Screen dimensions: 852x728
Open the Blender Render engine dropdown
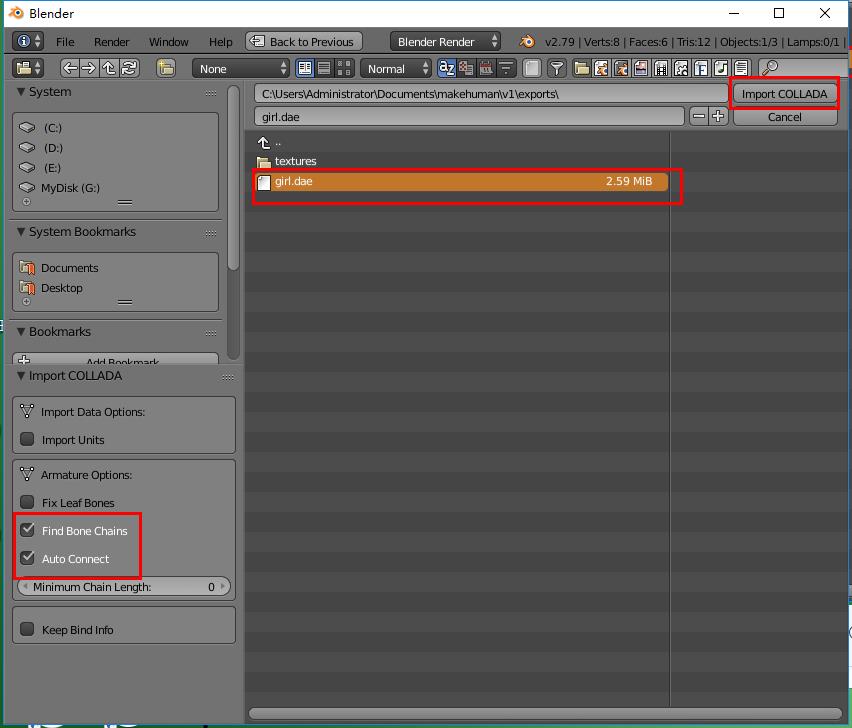(x=445, y=41)
